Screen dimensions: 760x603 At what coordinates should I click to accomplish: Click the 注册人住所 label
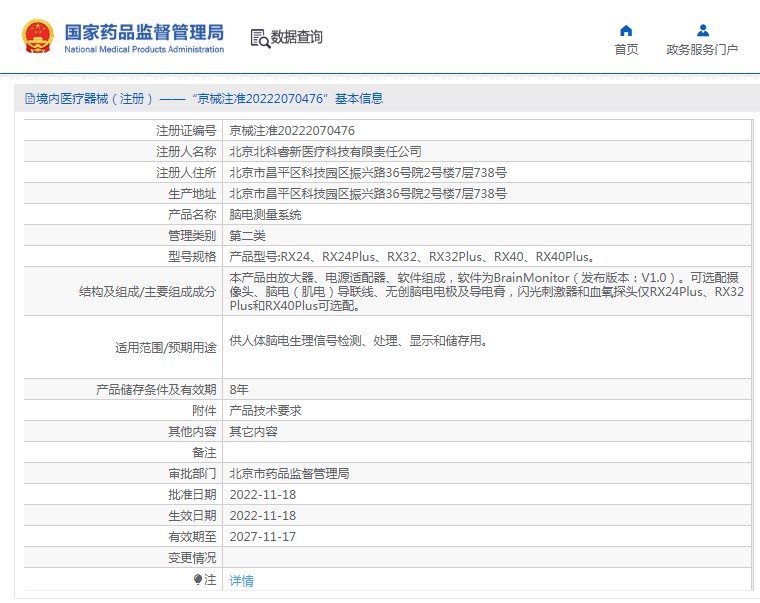pos(186,173)
